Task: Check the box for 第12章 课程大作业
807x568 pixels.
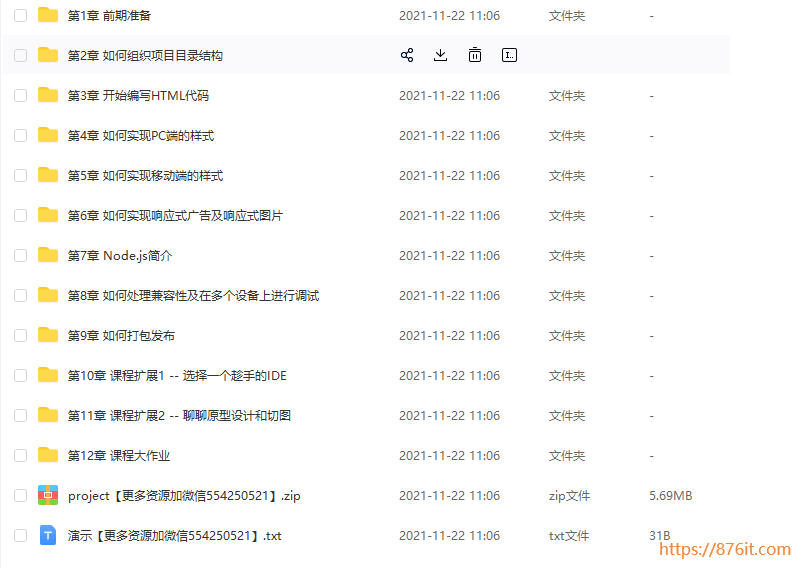Action: point(21,456)
